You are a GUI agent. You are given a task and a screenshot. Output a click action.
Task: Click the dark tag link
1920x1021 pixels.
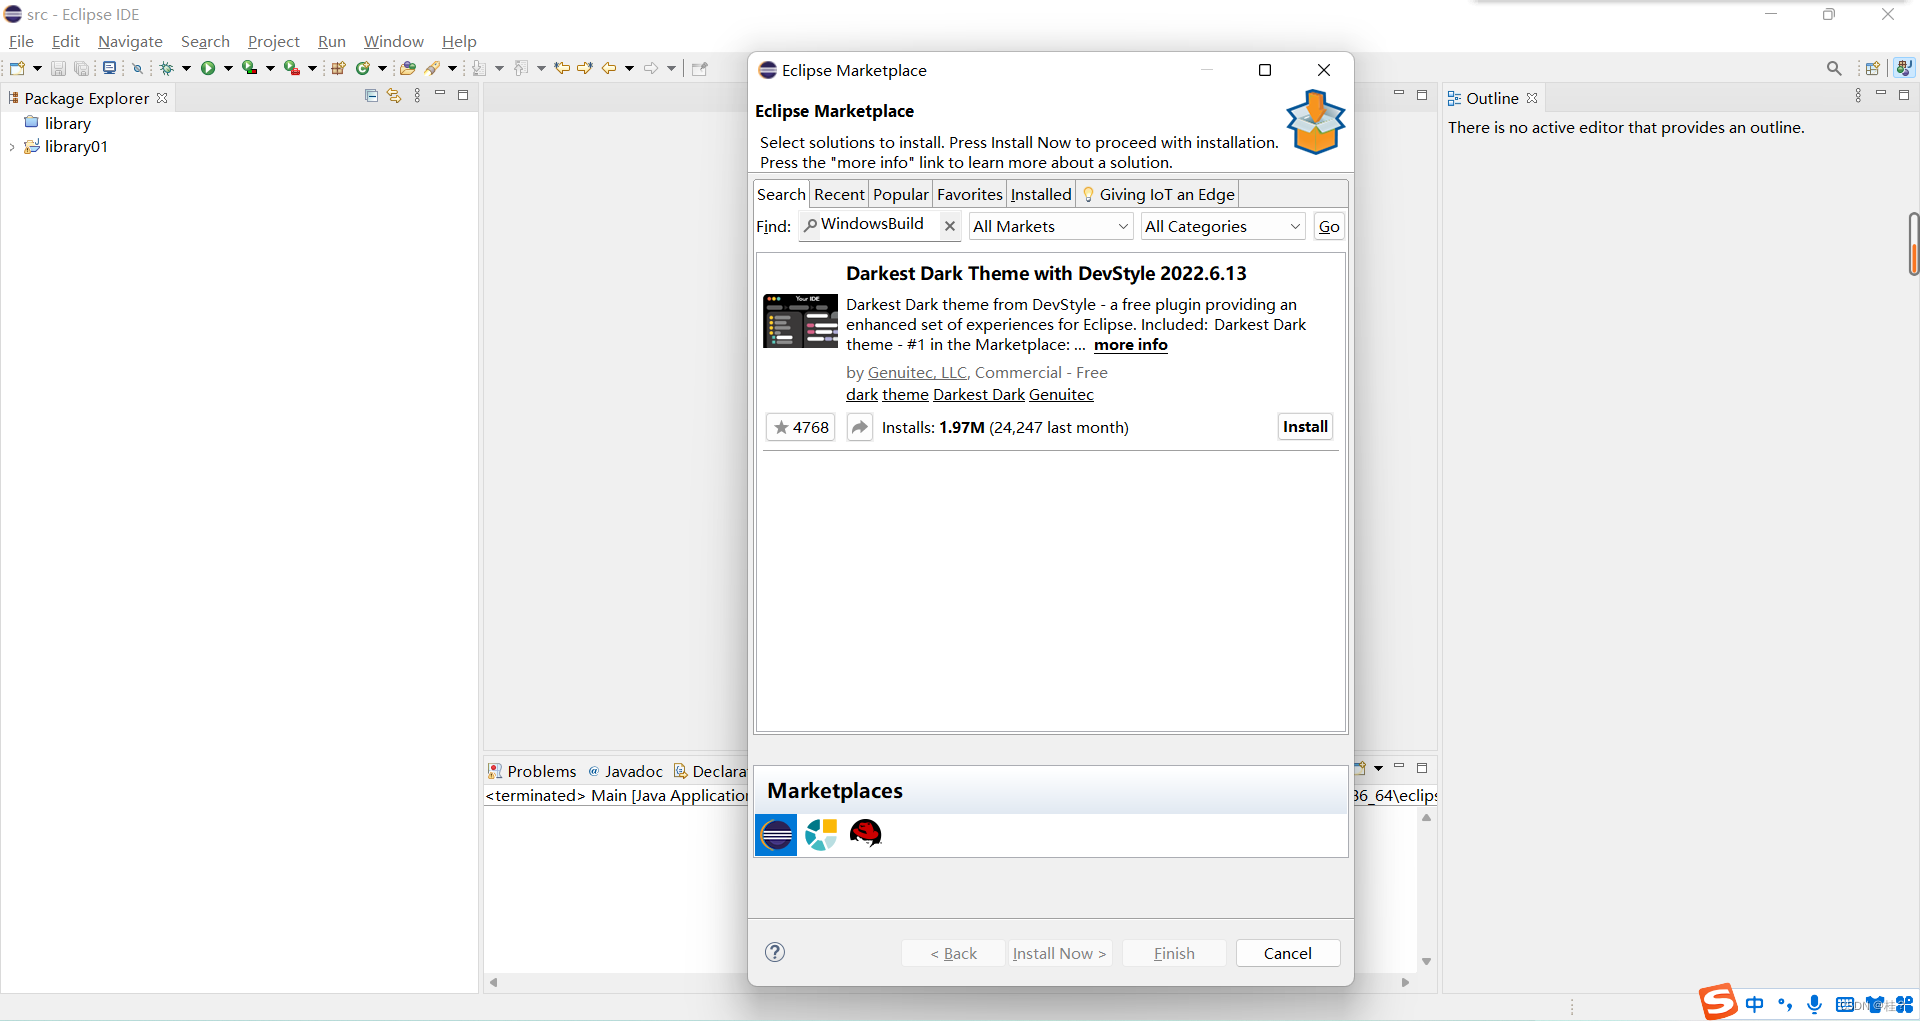[x=862, y=395]
